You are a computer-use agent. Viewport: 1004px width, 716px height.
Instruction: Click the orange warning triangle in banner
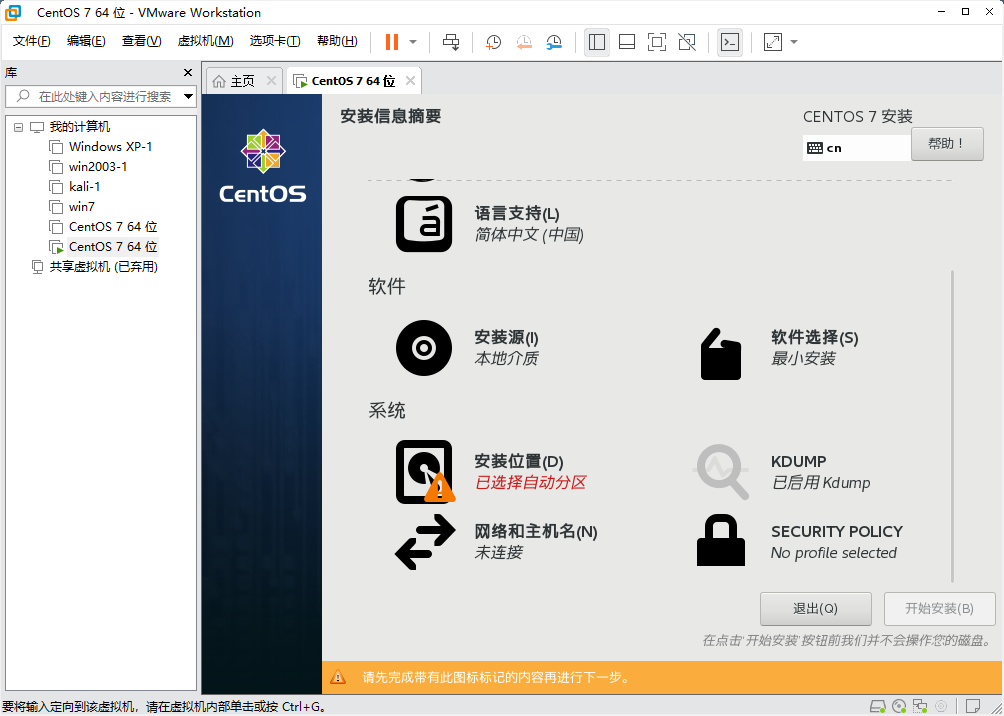[x=337, y=677]
